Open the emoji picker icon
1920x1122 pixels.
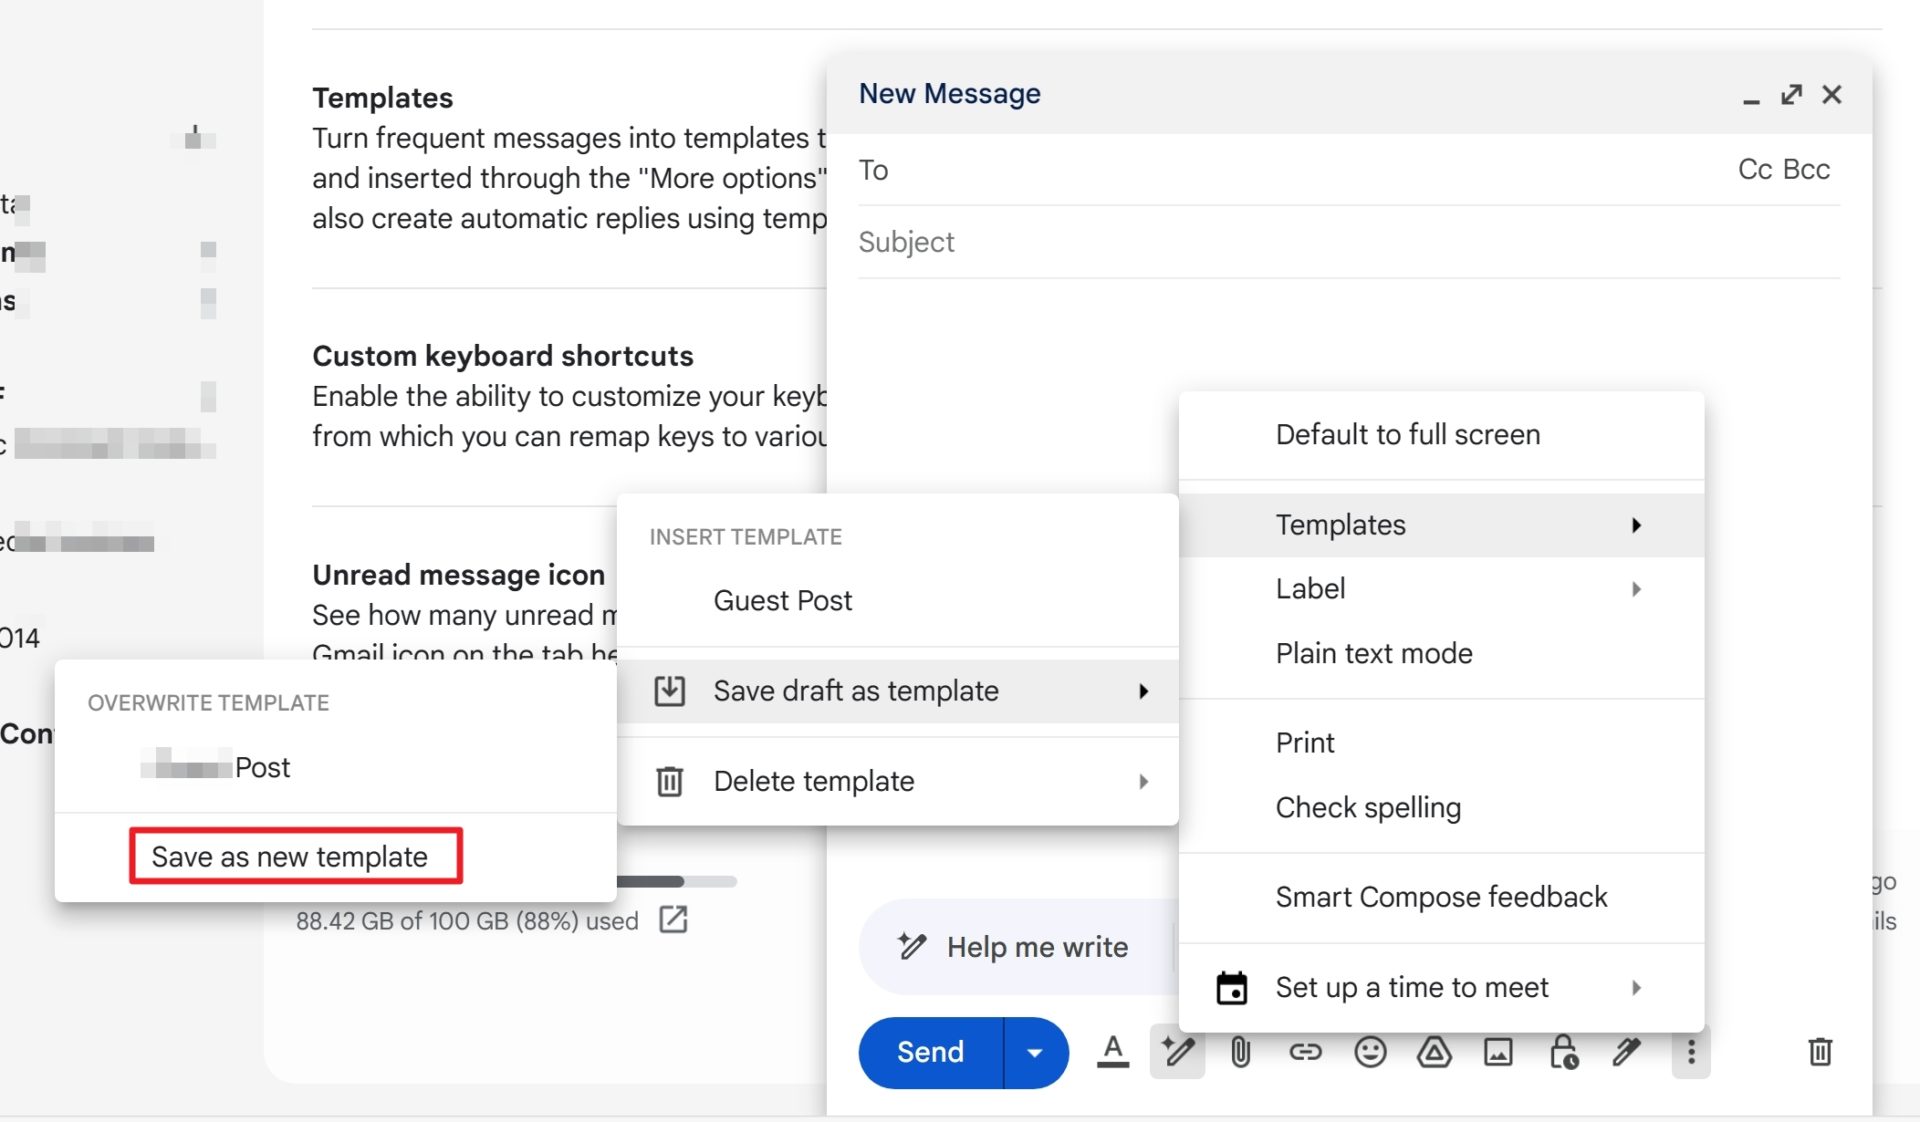[x=1370, y=1052]
